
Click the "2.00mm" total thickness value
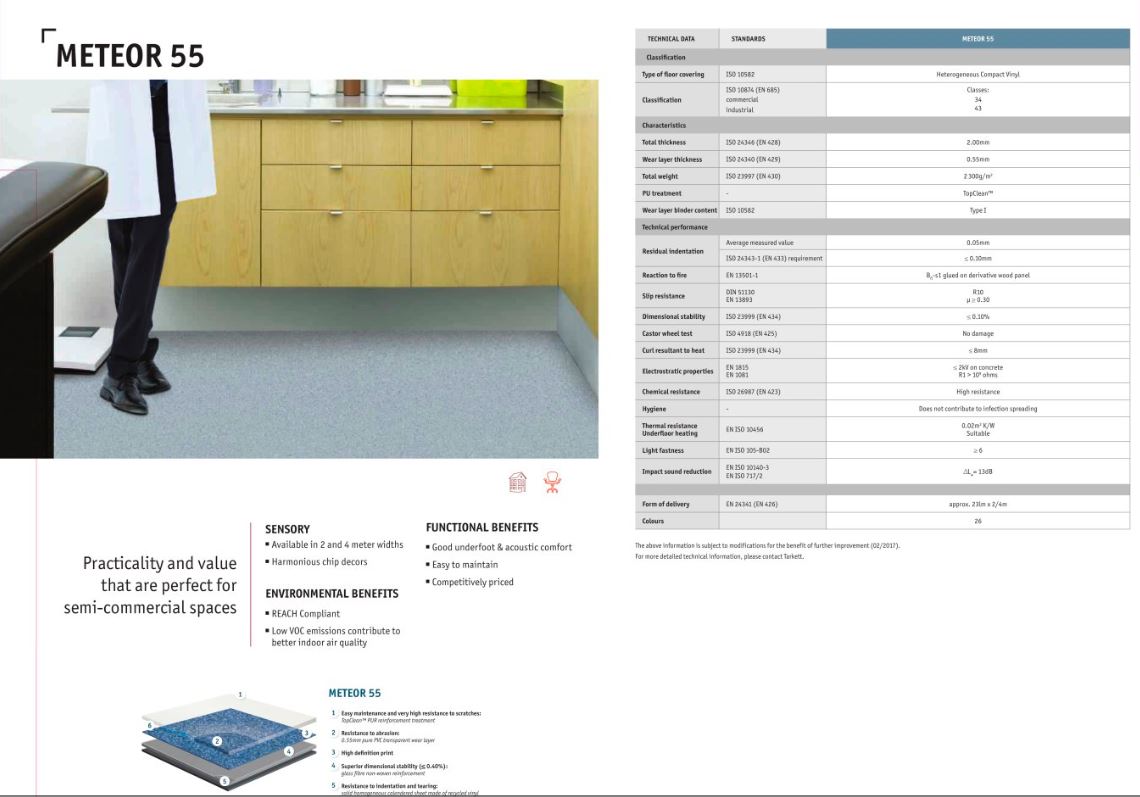978,143
